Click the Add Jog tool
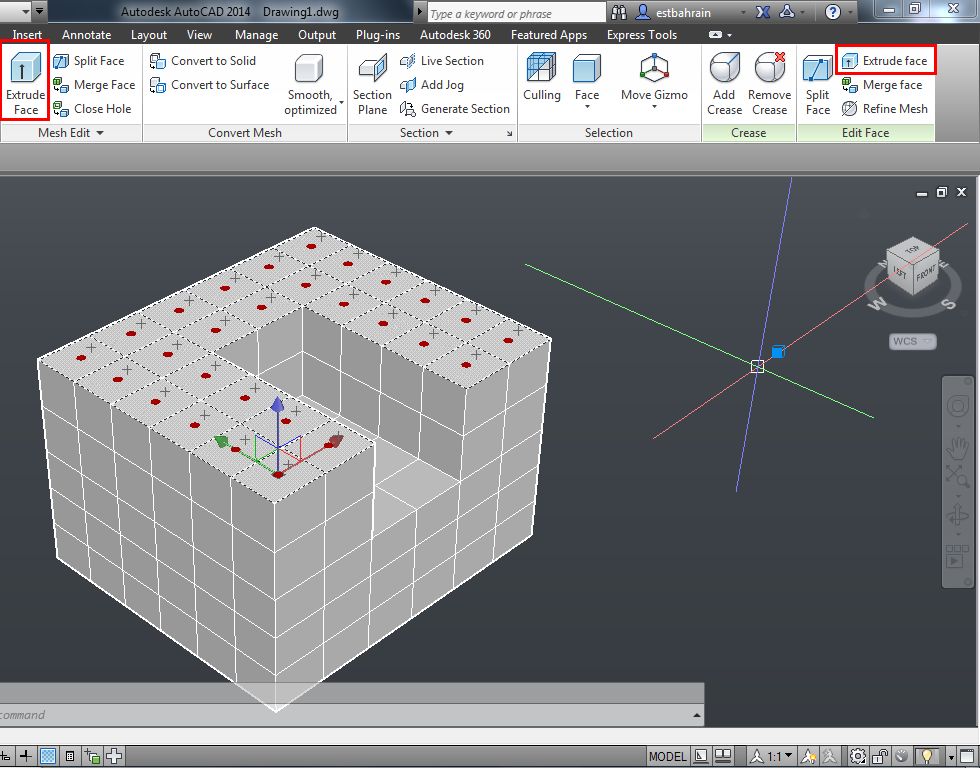The image size is (980, 768). [x=432, y=84]
